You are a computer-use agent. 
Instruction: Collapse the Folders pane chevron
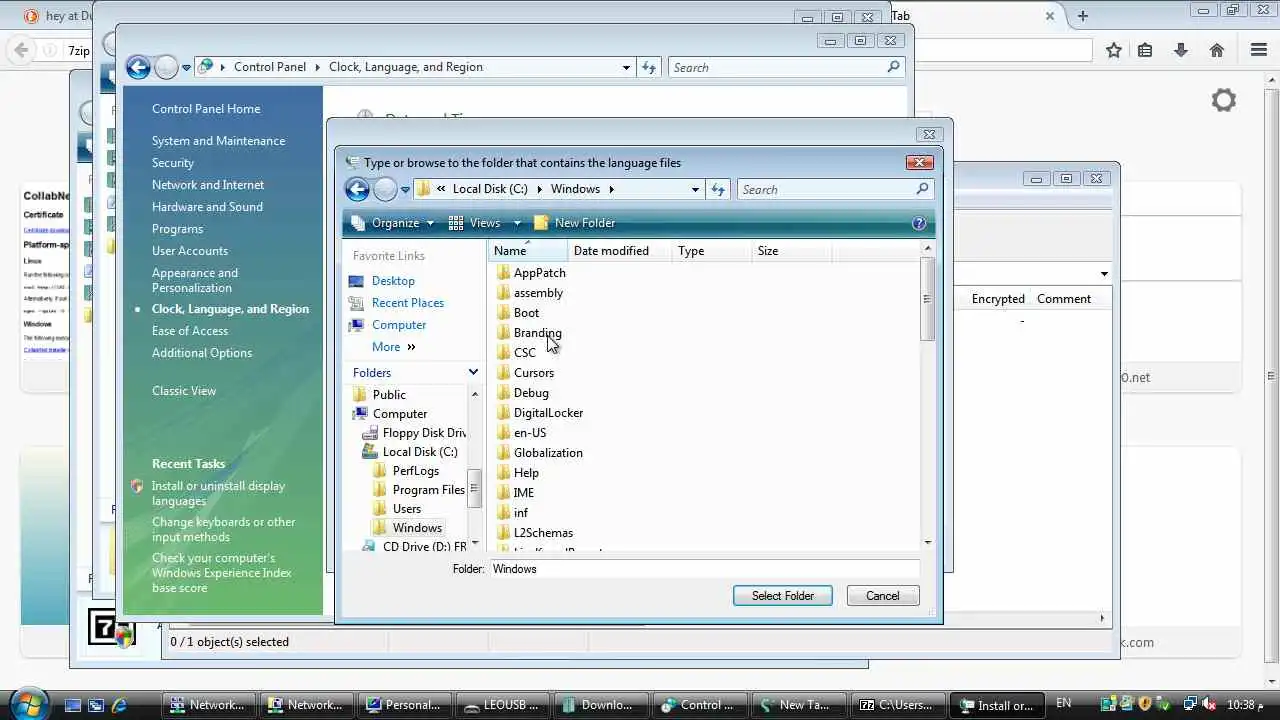pos(473,372)
